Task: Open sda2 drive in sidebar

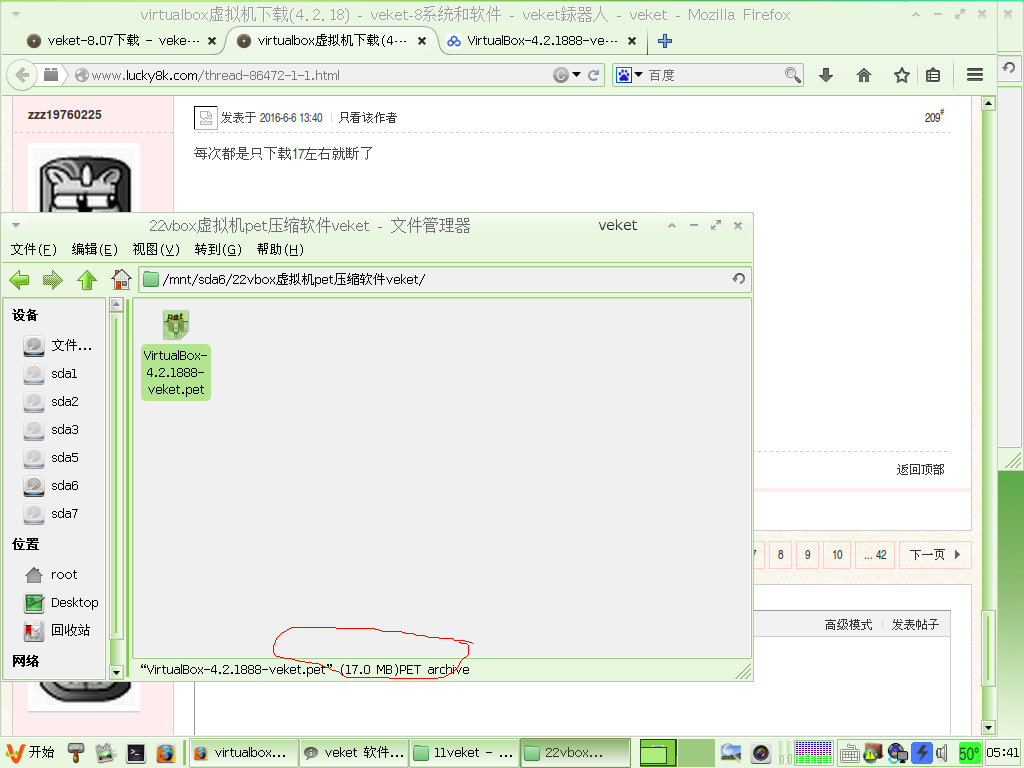Action: [x=51, y=402]
